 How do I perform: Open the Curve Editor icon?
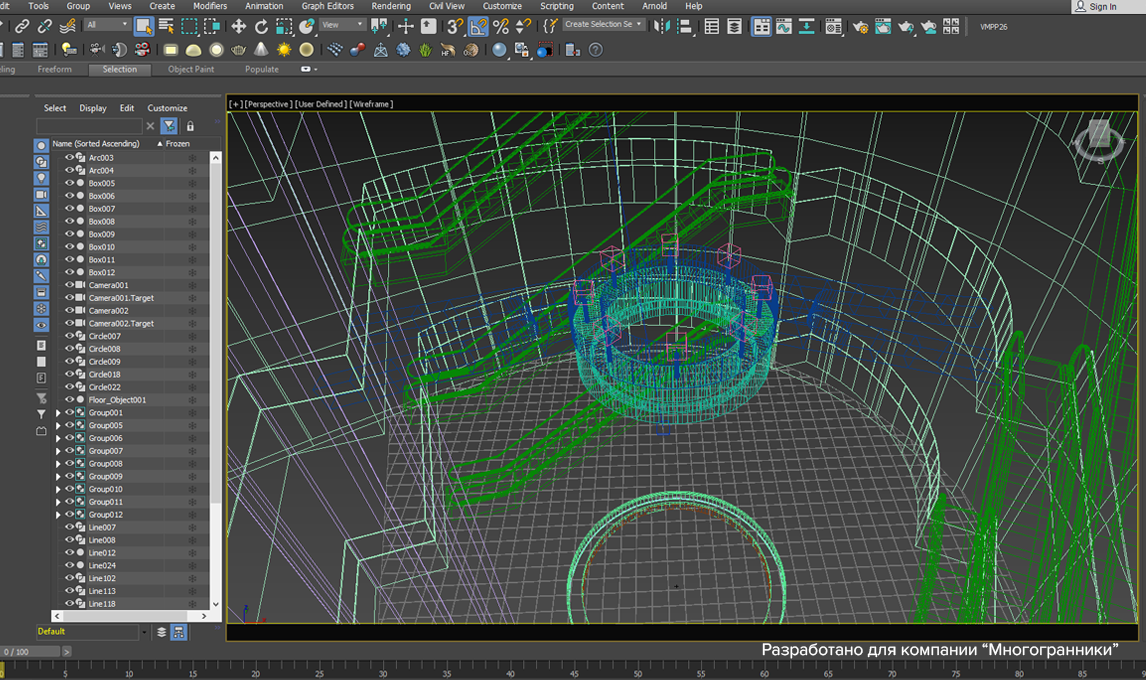coord(783,27)
